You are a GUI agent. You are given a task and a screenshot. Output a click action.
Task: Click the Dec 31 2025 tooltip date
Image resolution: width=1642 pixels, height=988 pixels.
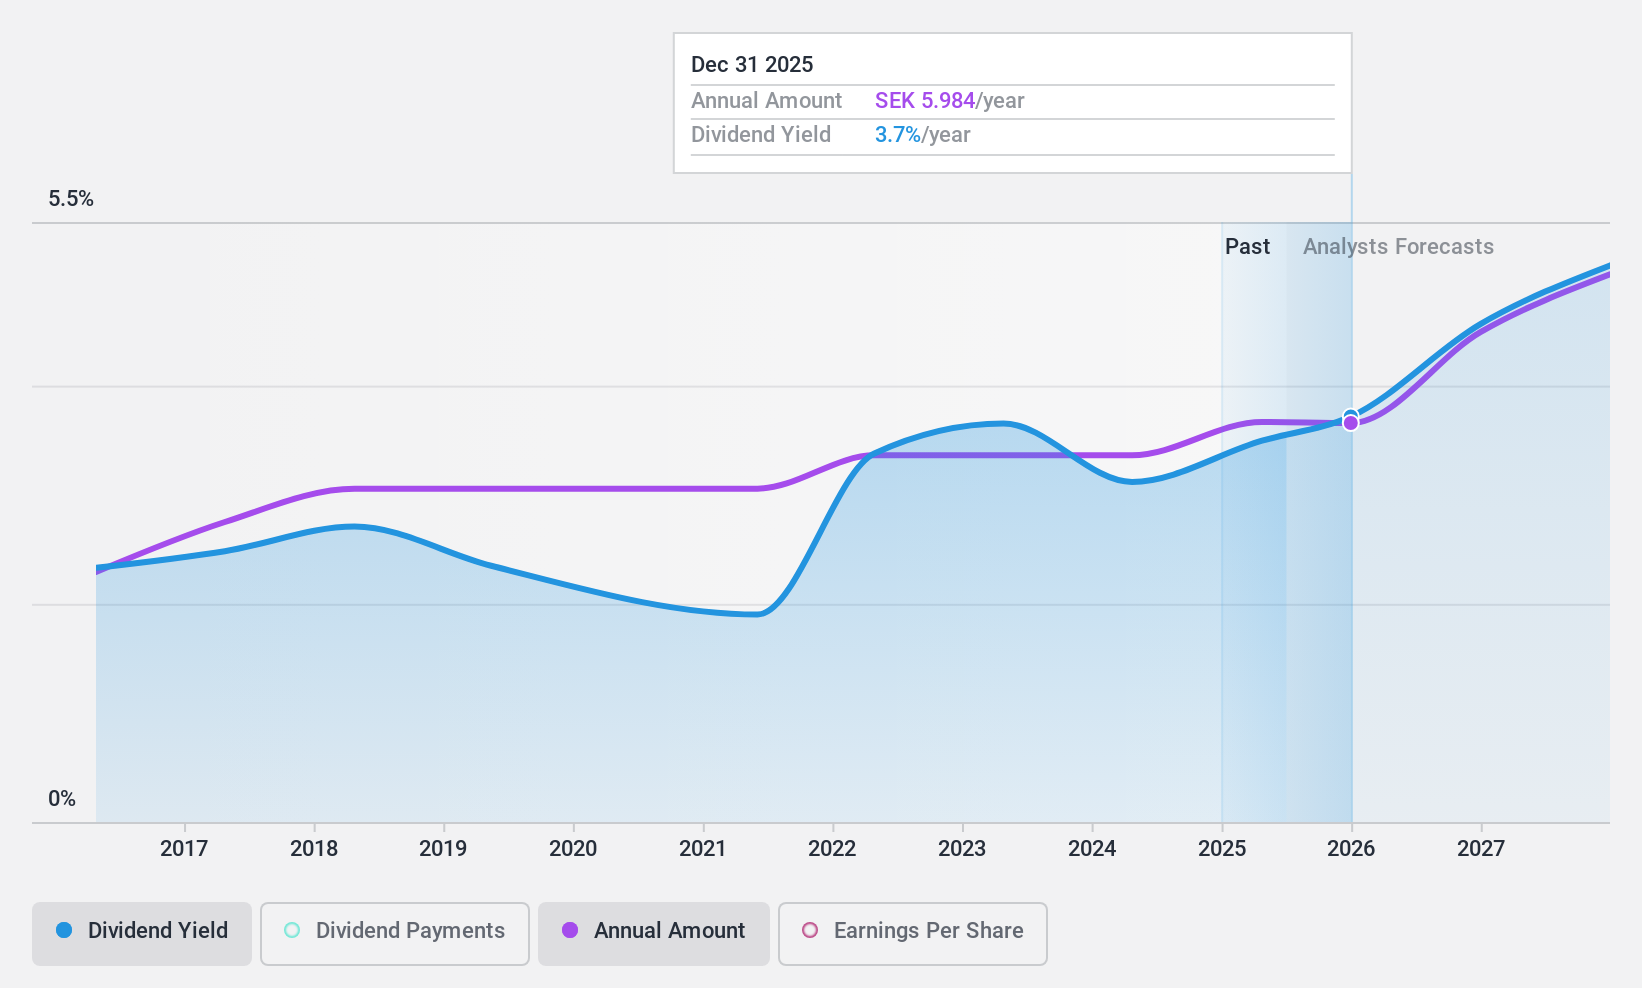(752, 65)
